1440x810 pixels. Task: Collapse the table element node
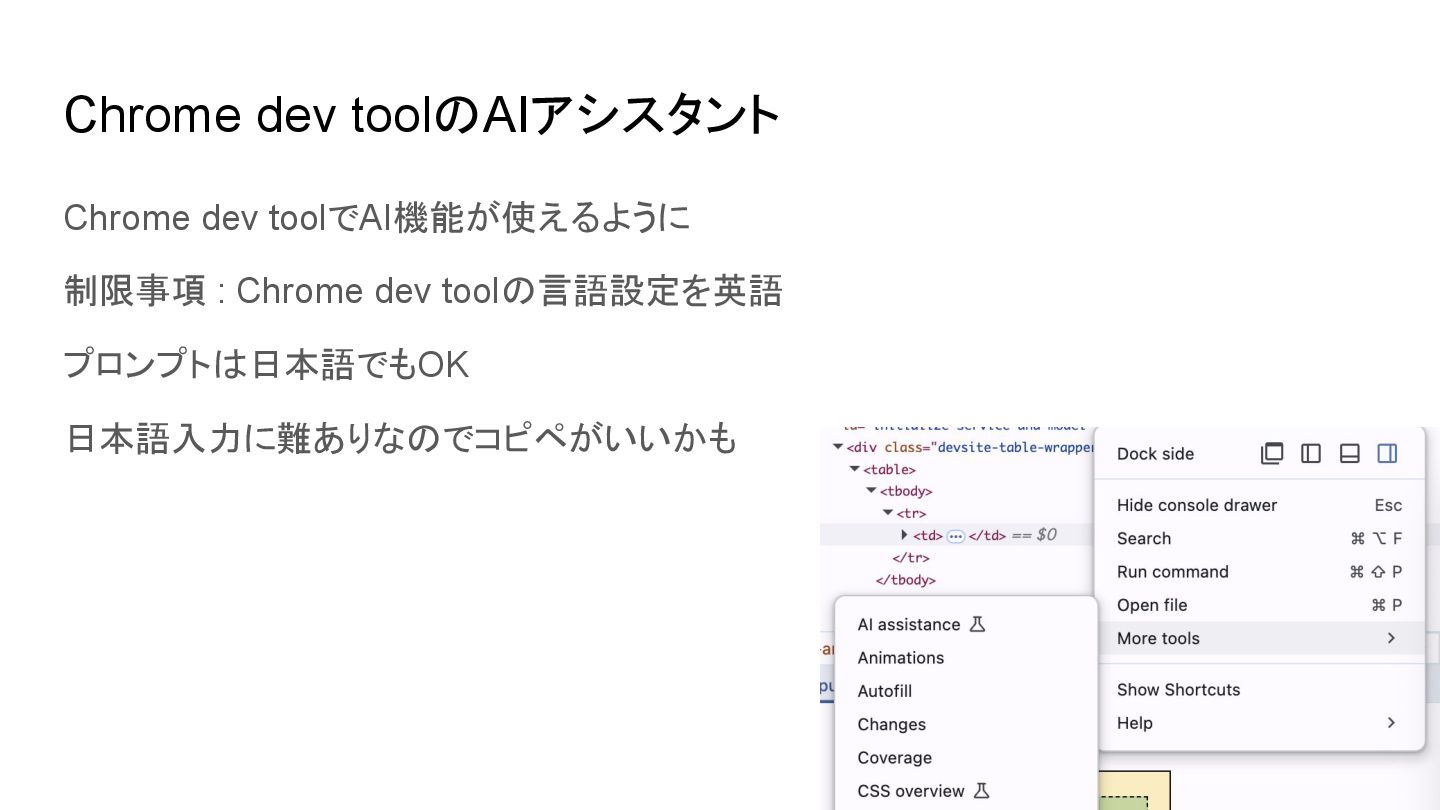pos(854,469)
